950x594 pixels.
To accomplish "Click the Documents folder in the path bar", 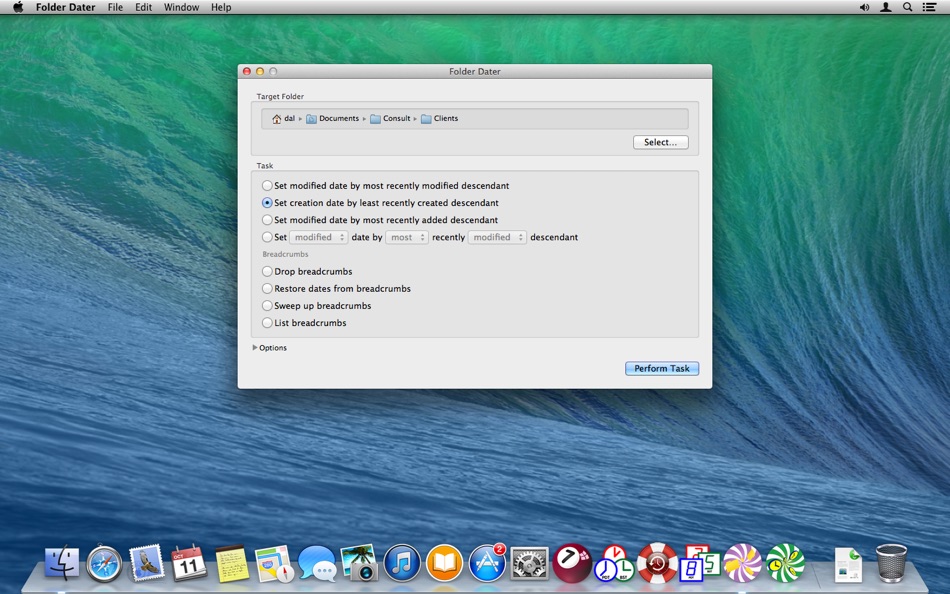I will pyautogui.click(x=333, y=118).
